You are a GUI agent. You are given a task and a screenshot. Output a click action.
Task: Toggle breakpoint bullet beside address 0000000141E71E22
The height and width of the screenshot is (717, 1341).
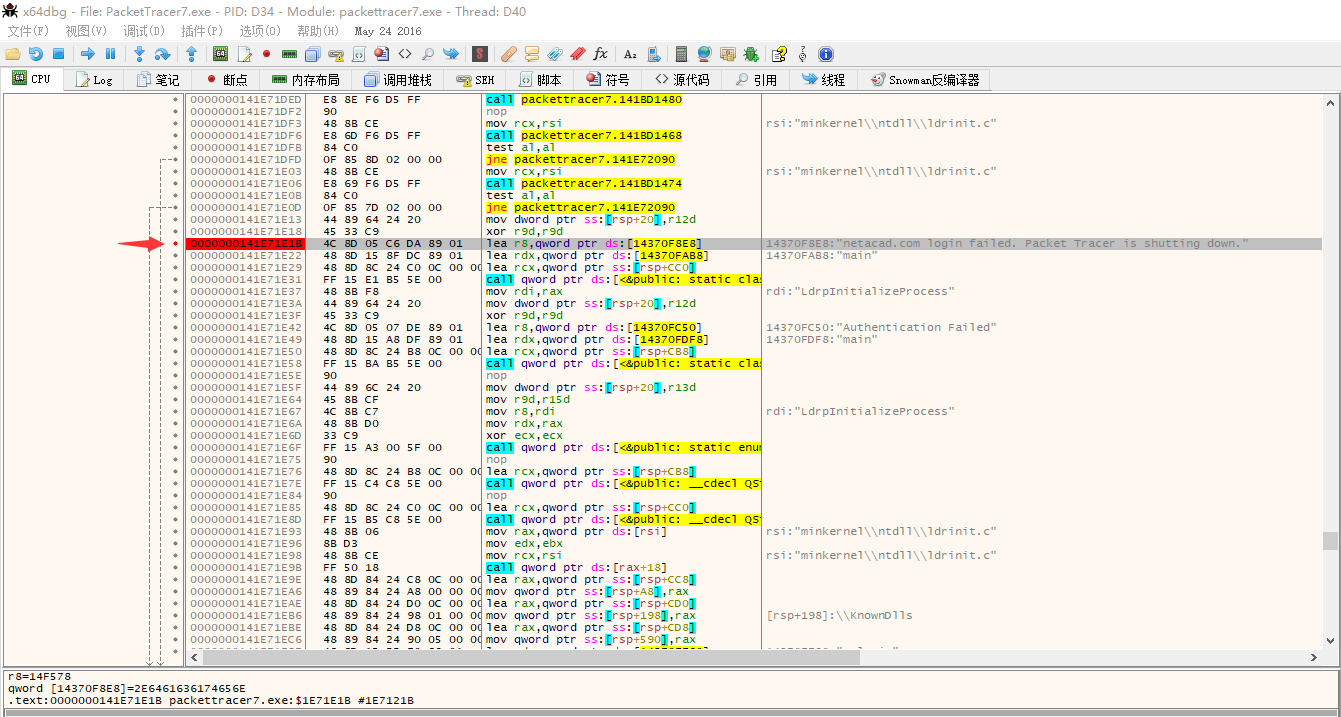tap(176, 256)
